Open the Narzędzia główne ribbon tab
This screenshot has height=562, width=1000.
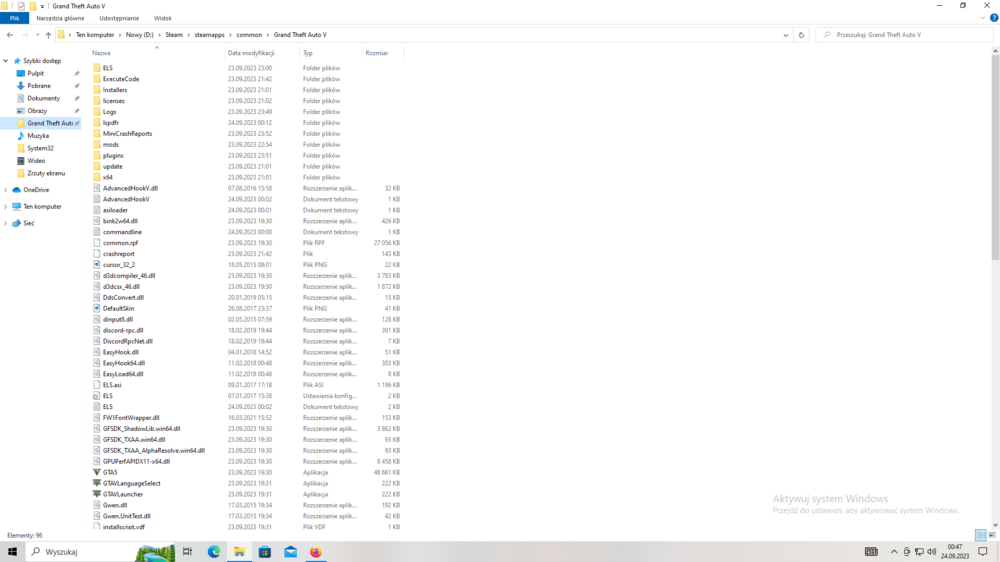60,18
